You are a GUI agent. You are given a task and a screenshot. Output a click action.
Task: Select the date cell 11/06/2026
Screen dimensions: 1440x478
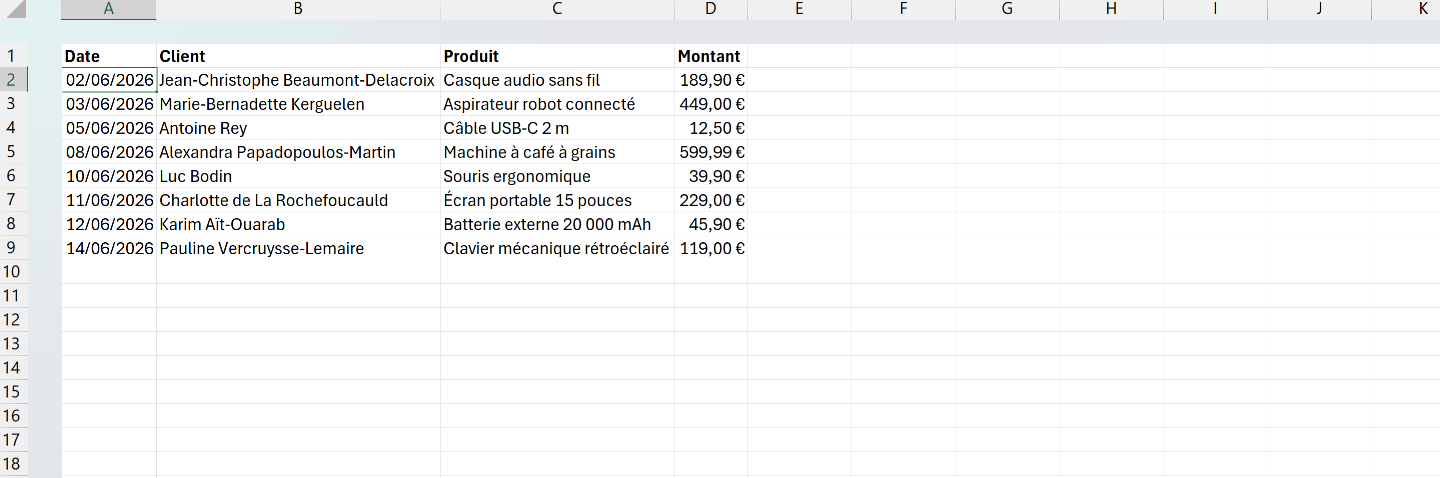[109, 200]
